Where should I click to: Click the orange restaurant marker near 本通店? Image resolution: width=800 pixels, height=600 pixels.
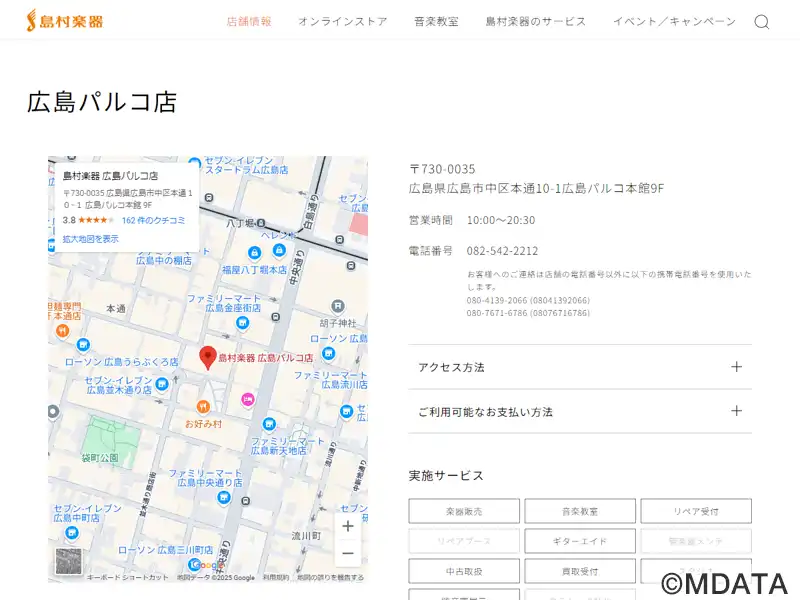click(x=62, y=332)
